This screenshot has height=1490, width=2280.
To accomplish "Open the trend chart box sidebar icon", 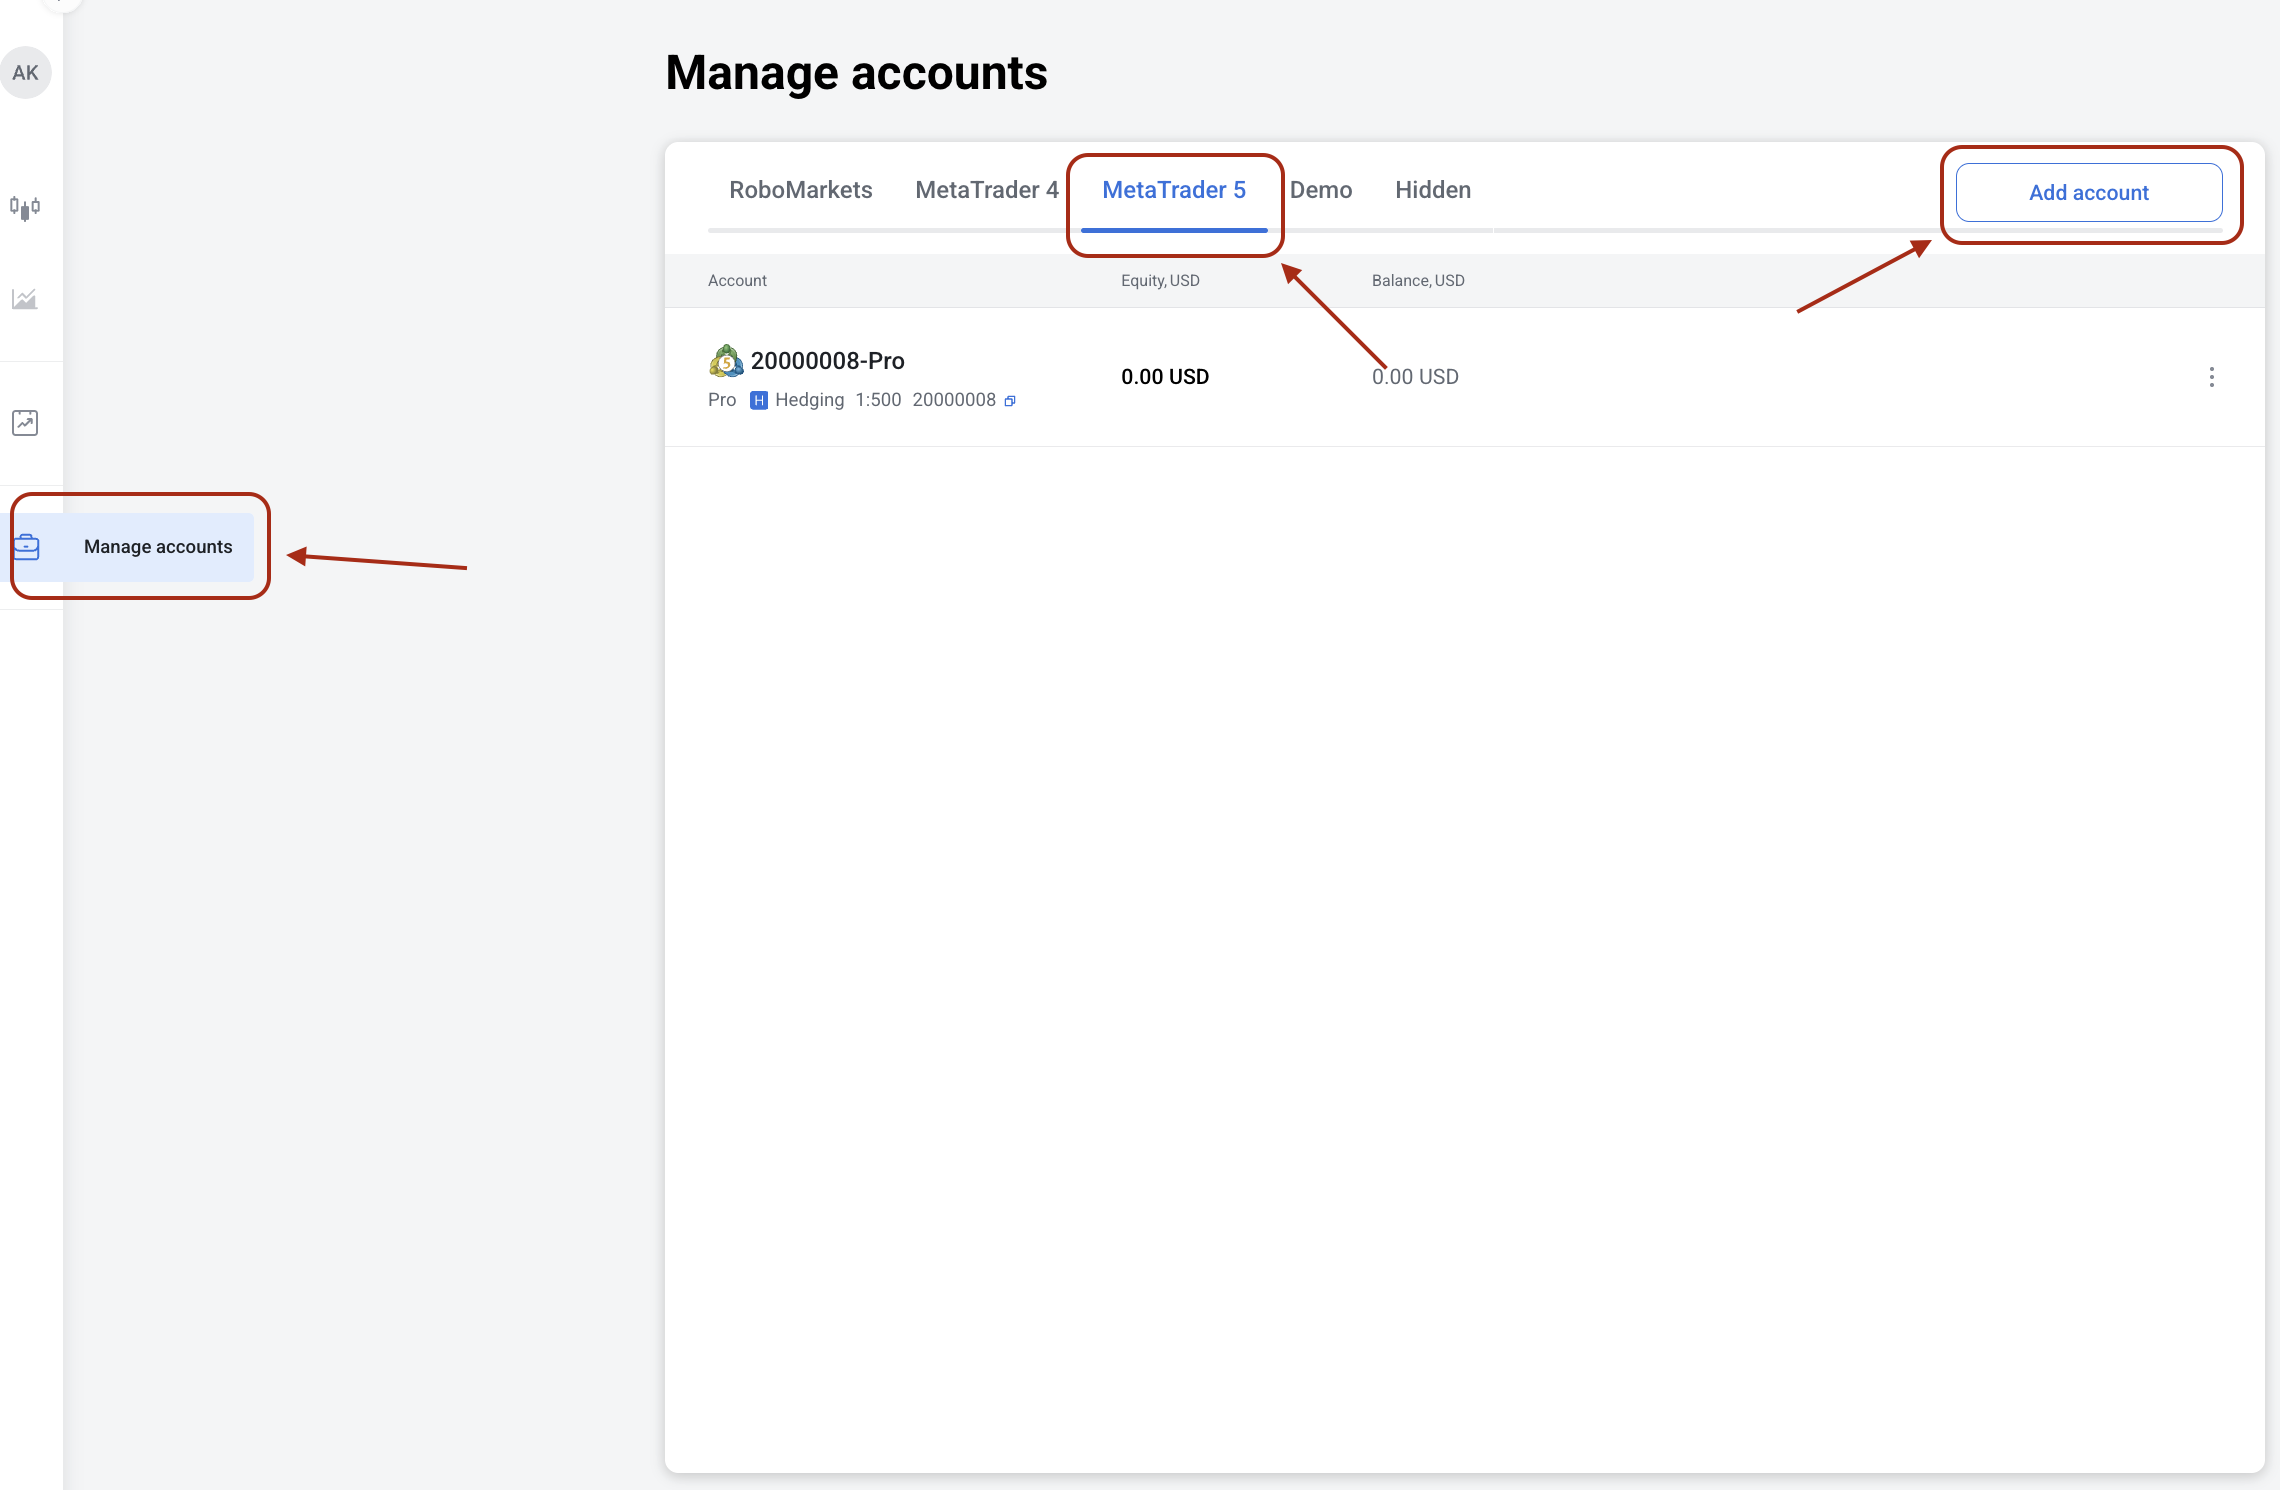I will (25, 423).
